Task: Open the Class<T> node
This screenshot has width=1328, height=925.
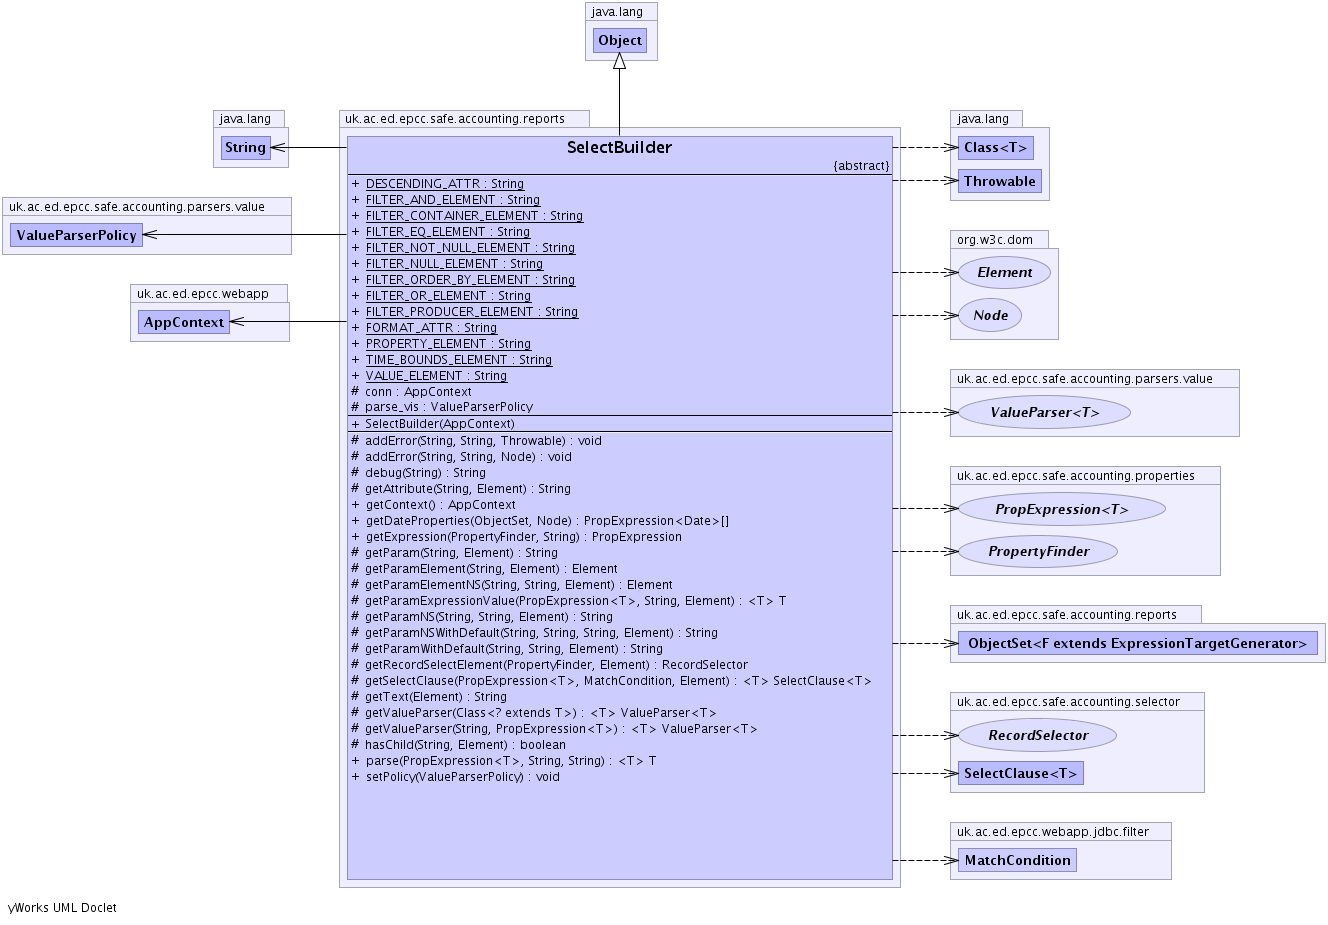Action: [x=995, y=148]
